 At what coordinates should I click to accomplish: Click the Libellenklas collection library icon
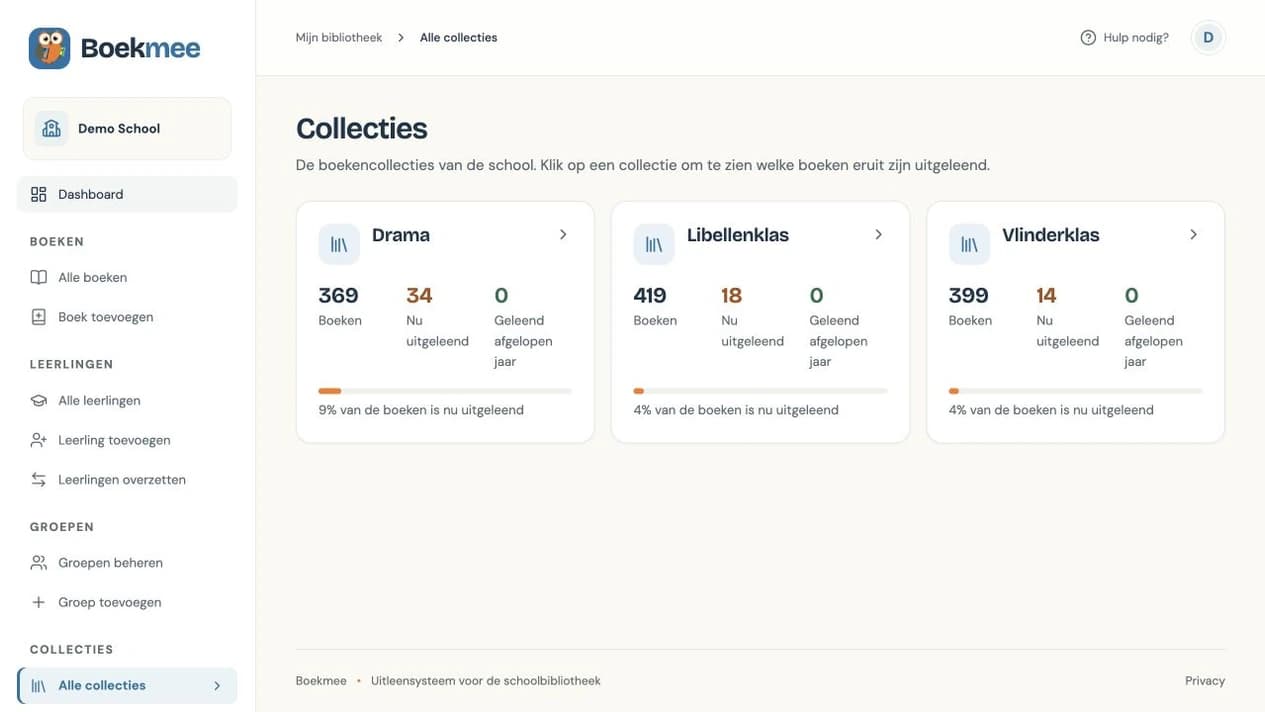[654, 244]
